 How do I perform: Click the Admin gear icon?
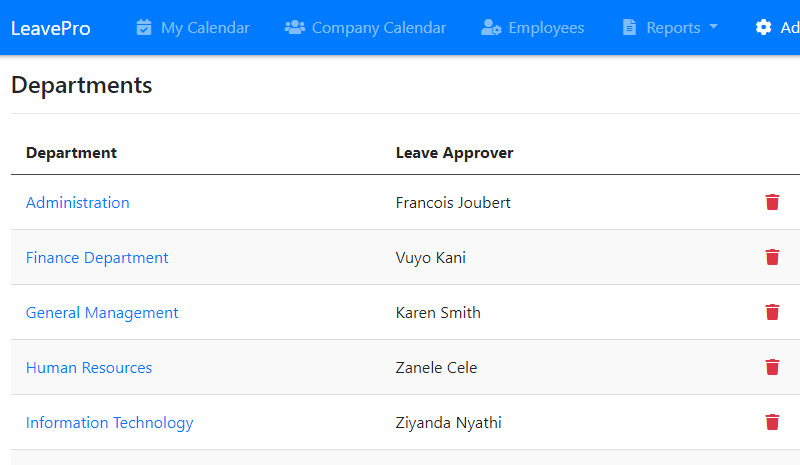point(764,27)
